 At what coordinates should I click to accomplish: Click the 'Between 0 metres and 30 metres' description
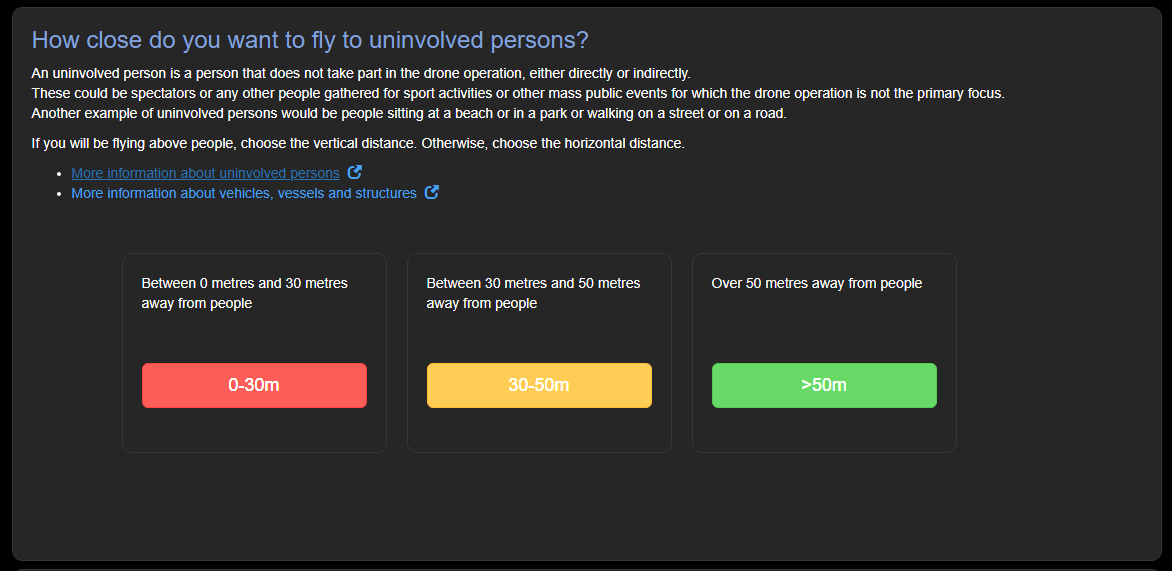pyautogui.click(x=244, y=294)
